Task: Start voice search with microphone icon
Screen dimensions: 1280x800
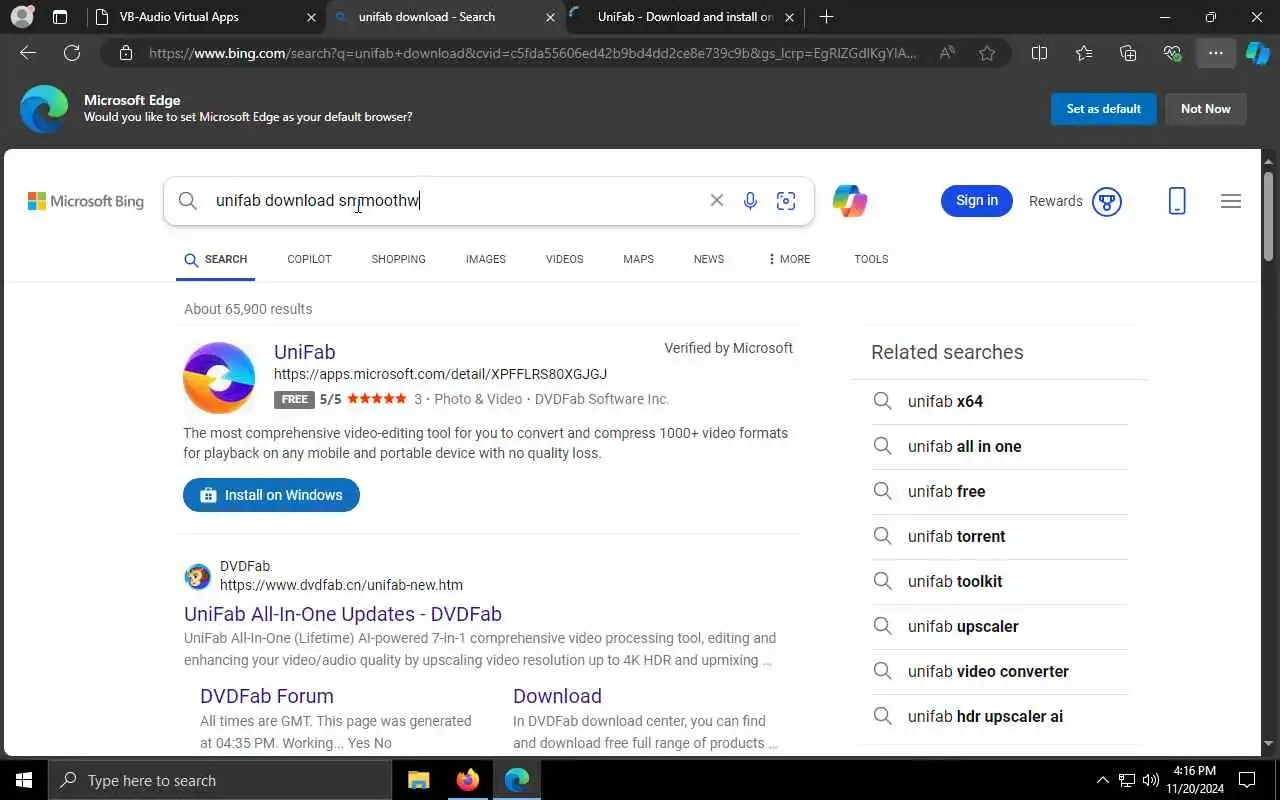Action: (750, 201)
